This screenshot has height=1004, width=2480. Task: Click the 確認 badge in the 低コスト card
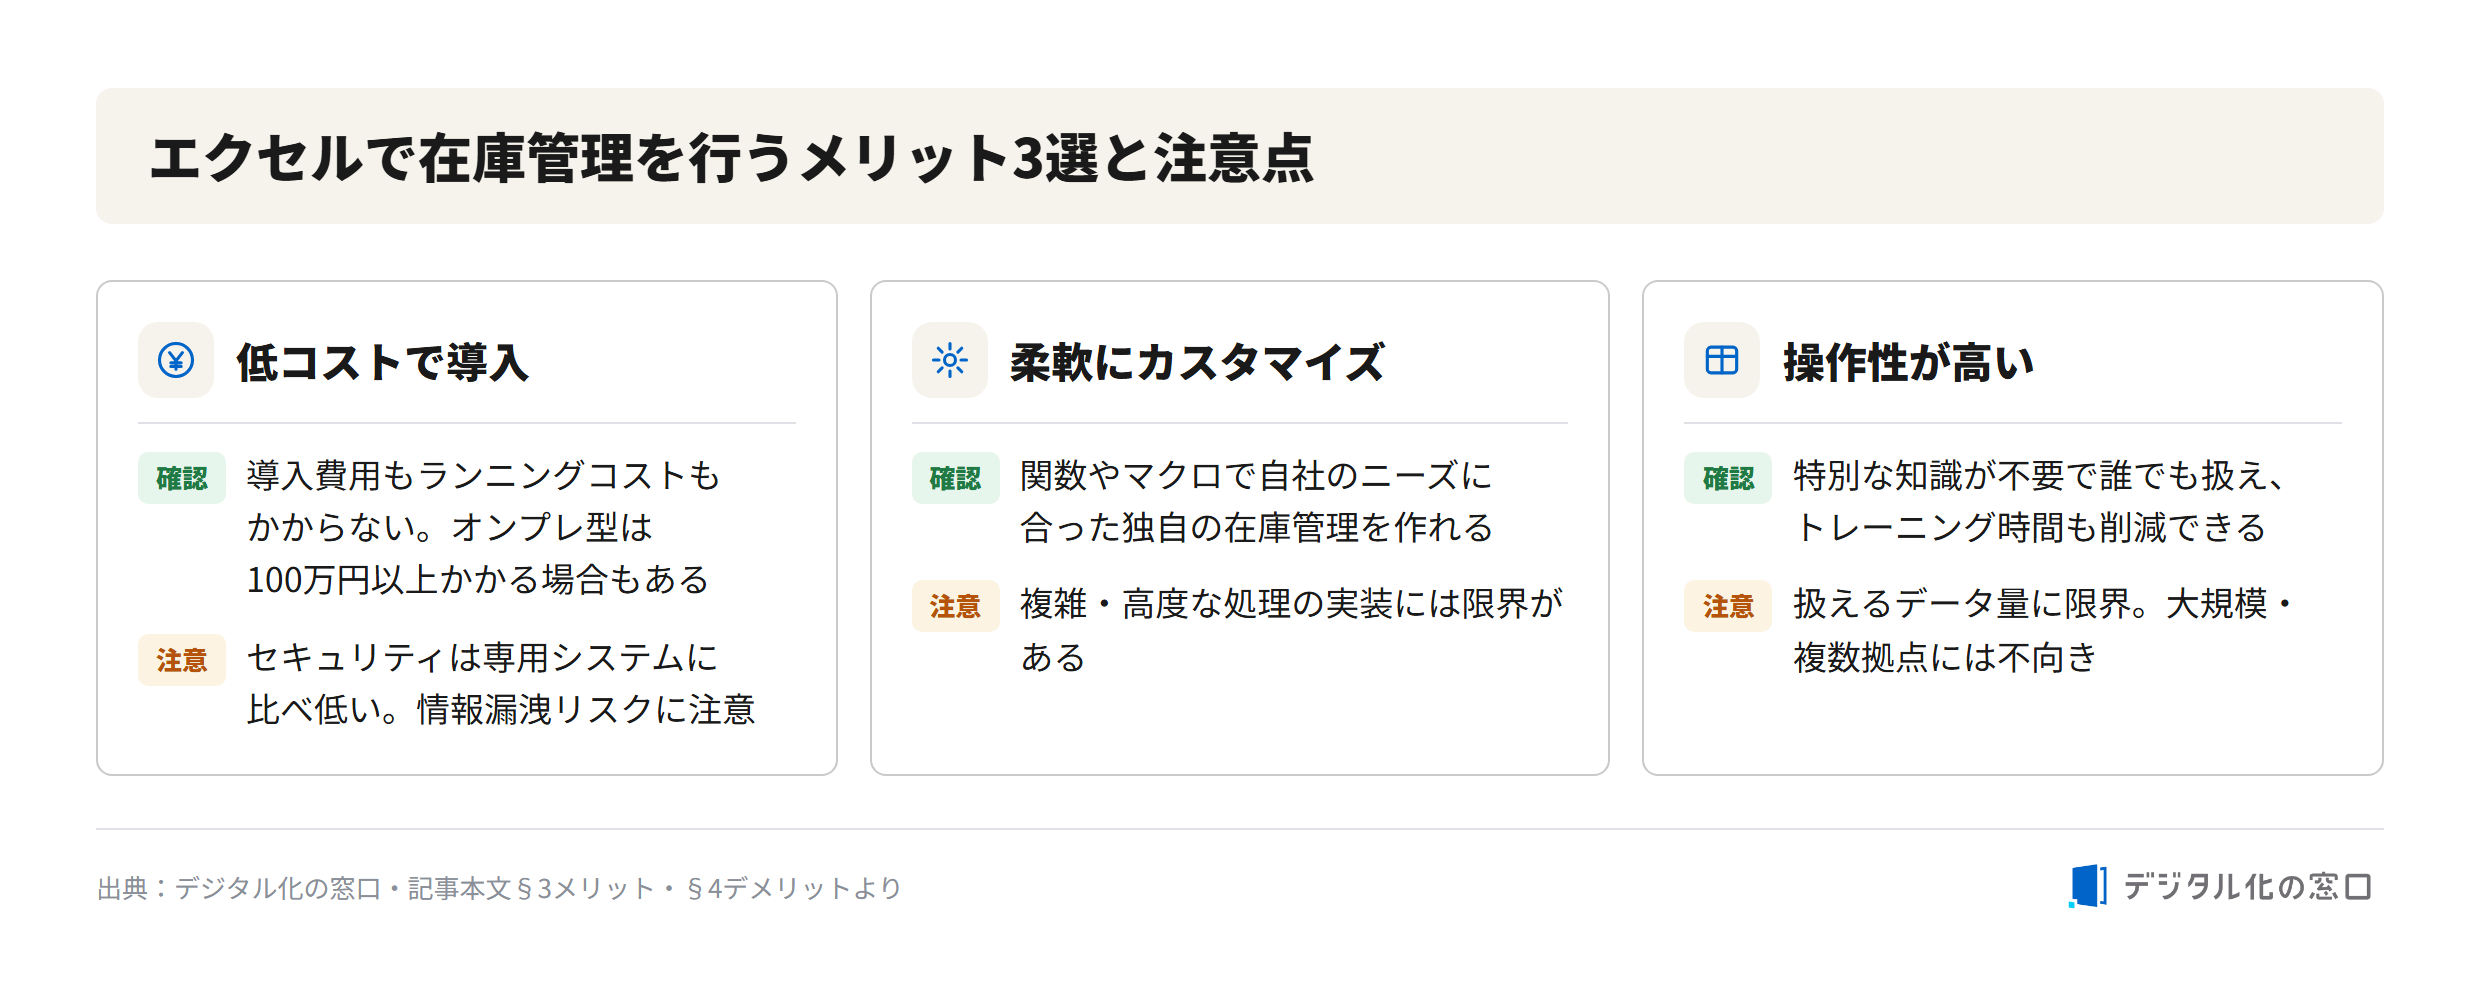(x=182, y=478)
